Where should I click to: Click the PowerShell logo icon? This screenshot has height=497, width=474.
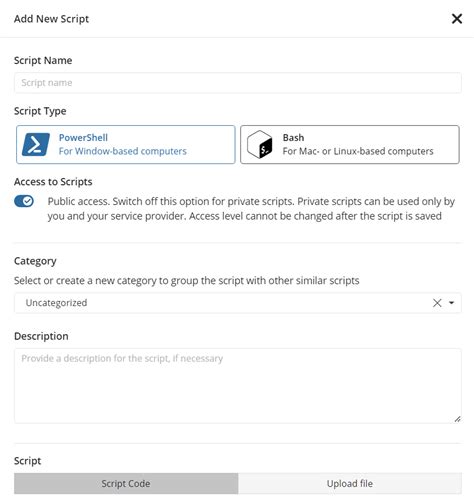pos(36,145)
